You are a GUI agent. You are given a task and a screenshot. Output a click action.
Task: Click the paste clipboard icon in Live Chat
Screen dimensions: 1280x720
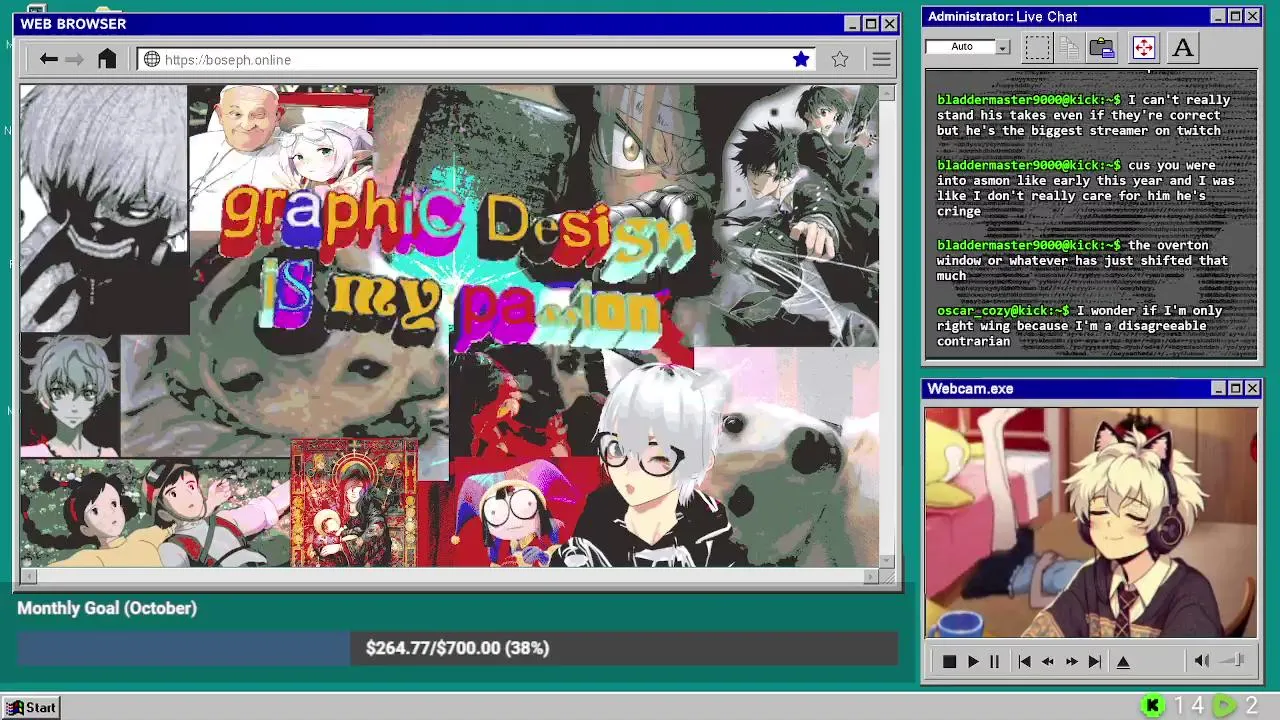point(1103,47)
